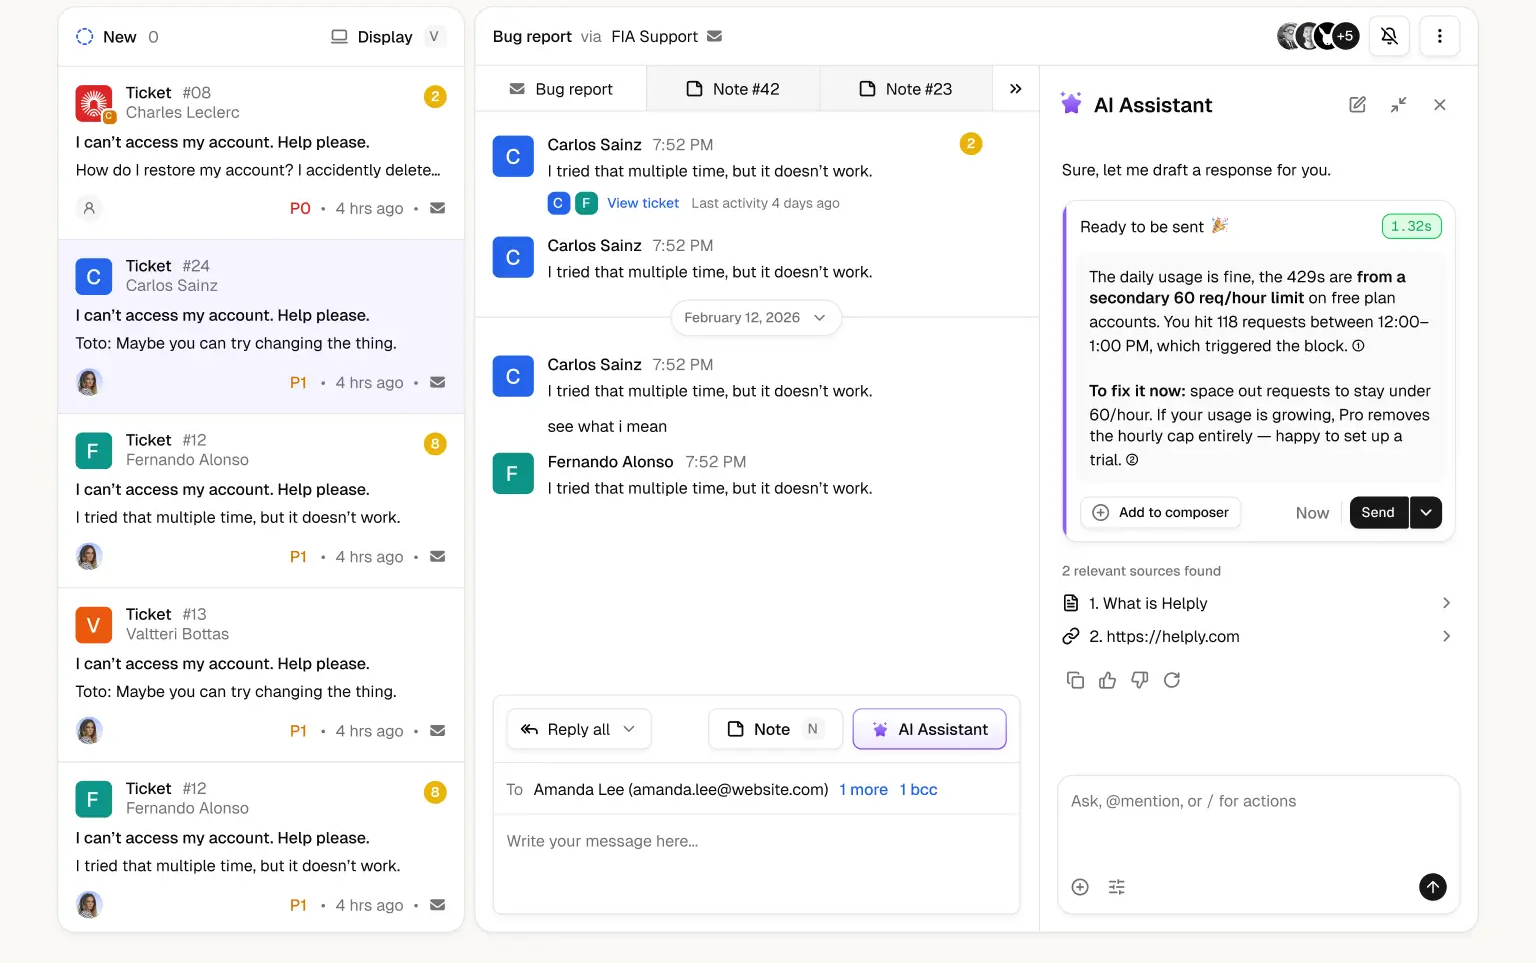The image size is (1536, 963).
Task: Click the source marker icon after 'trial.'
Action: [x=1132, y=460]
